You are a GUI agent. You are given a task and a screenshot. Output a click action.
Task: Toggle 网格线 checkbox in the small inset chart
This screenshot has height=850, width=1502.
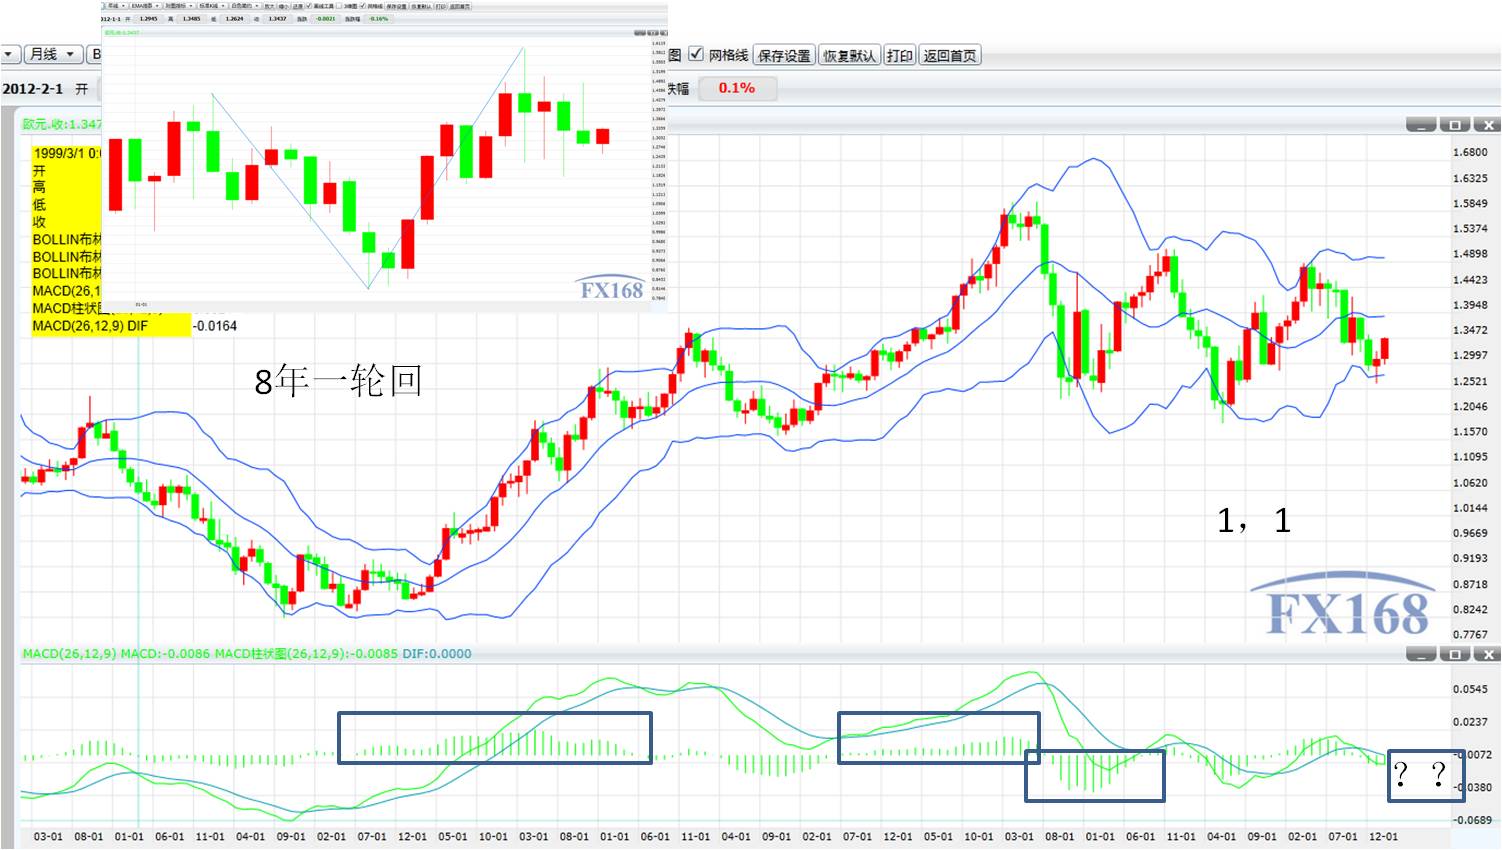(x=363, y=6)
